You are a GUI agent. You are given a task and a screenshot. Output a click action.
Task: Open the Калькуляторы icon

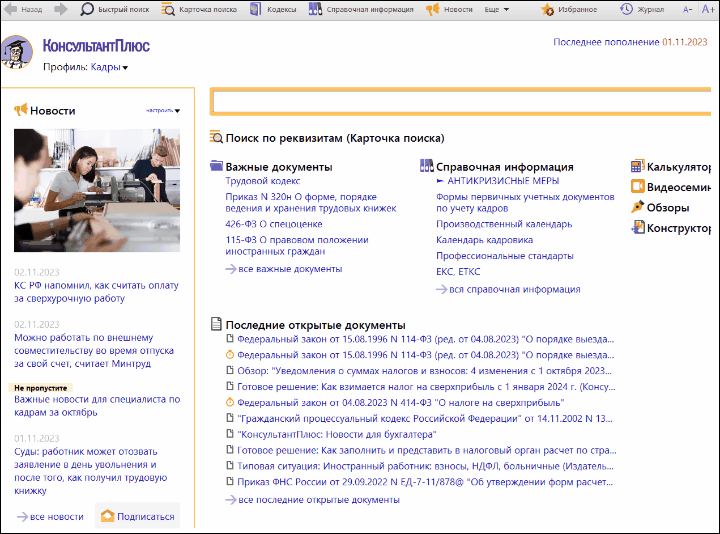coord(638,166)
